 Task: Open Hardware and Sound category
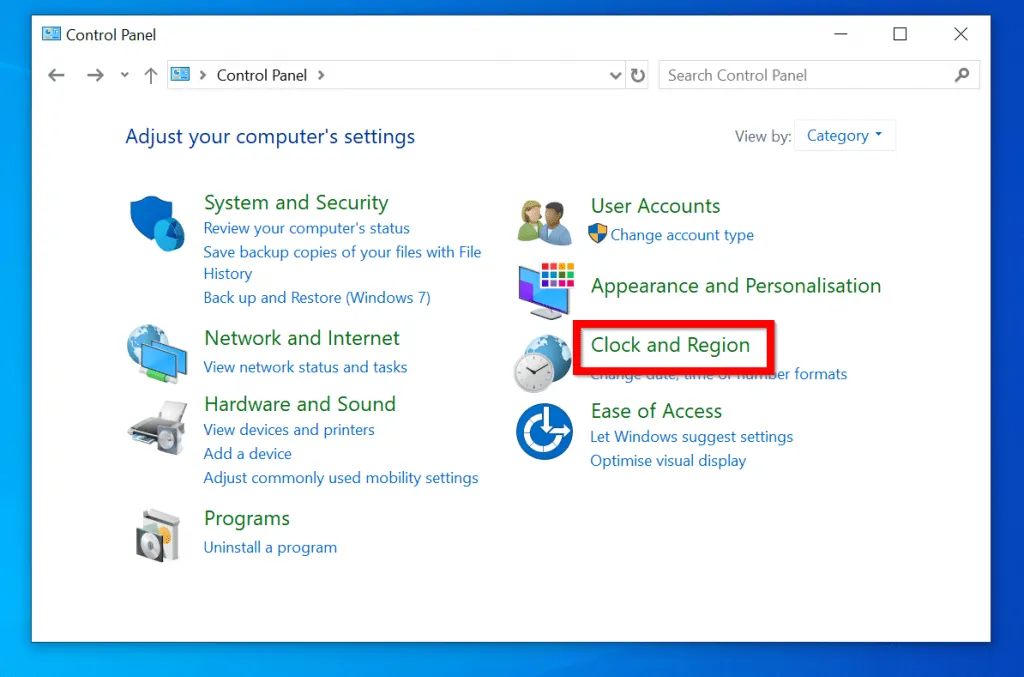(300, 404)
